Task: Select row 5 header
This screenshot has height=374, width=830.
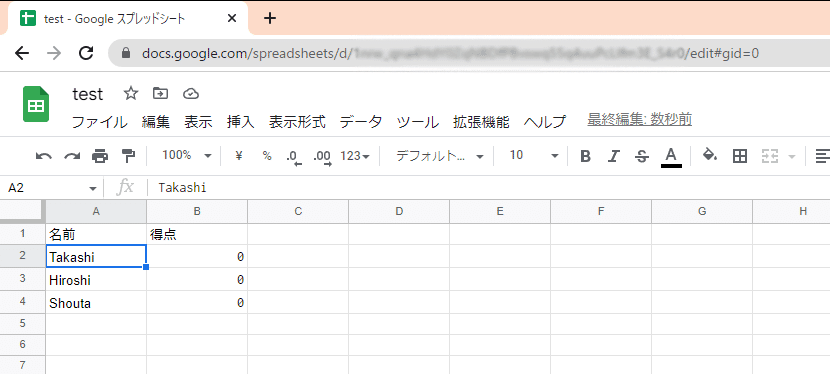Action: (x=22, y=323)
